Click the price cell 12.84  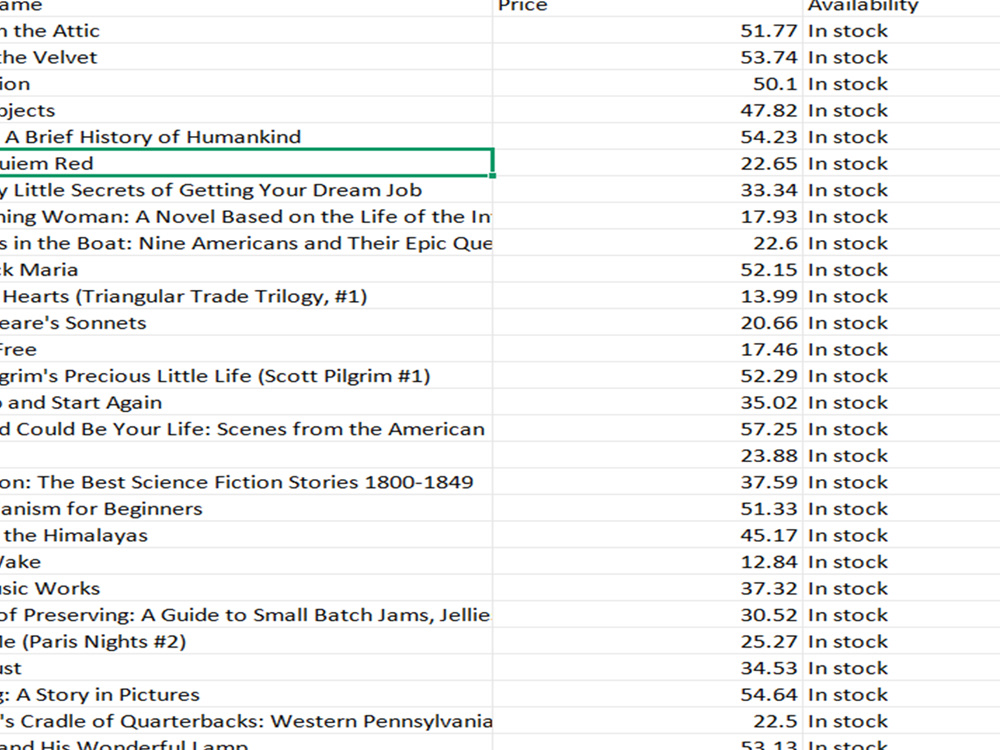click(x=647, y=562)
